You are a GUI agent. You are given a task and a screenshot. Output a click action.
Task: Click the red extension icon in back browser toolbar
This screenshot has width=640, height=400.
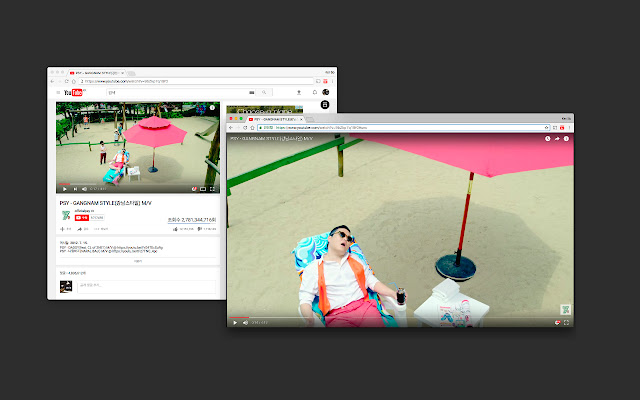(325, 81)
